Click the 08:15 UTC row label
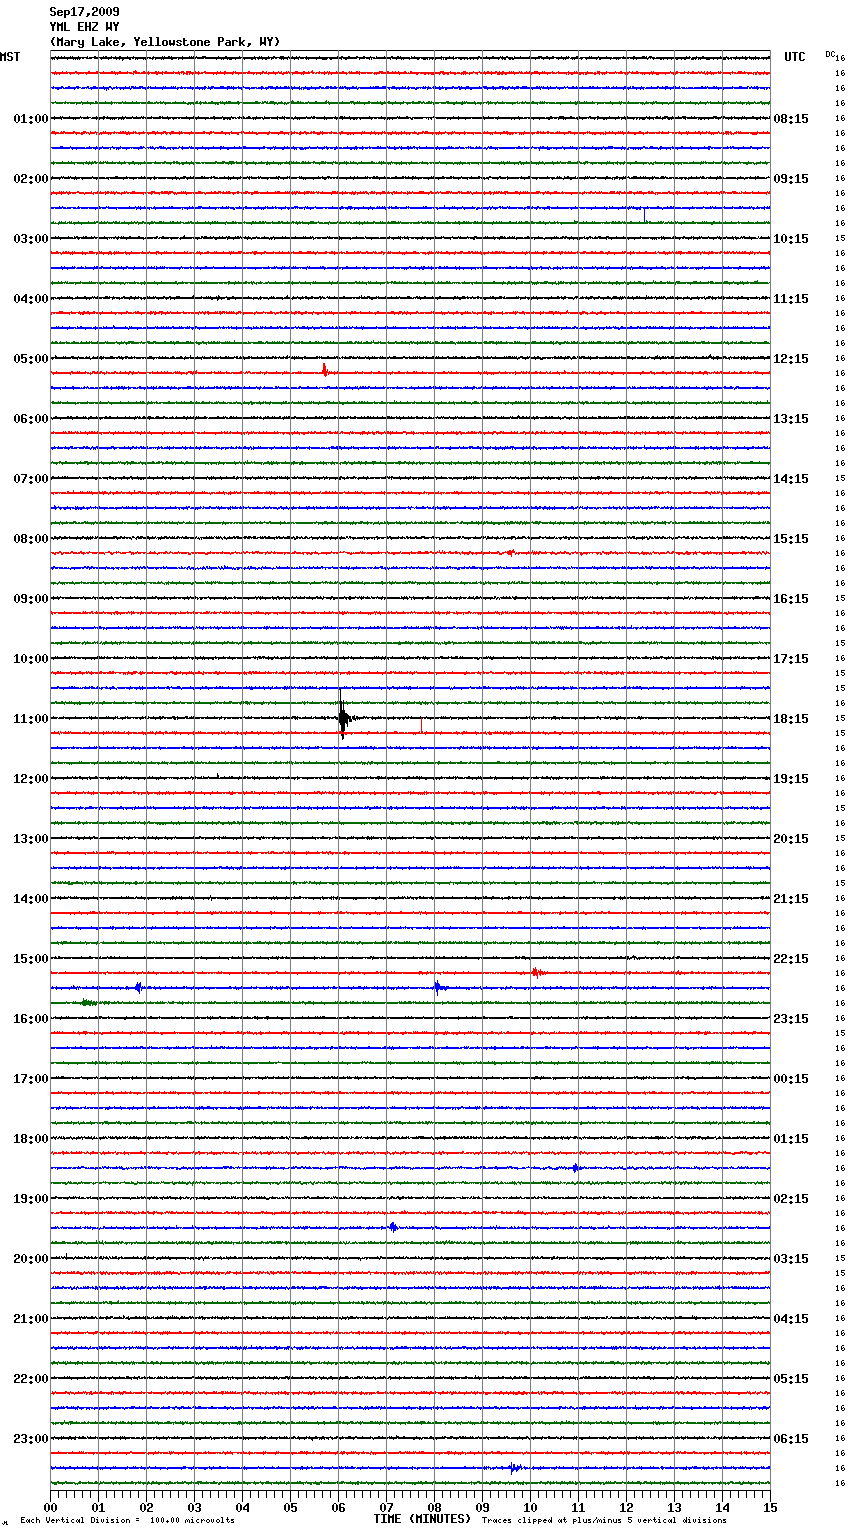The width and height of the screenshot is (850, 1534). (791, 119)
